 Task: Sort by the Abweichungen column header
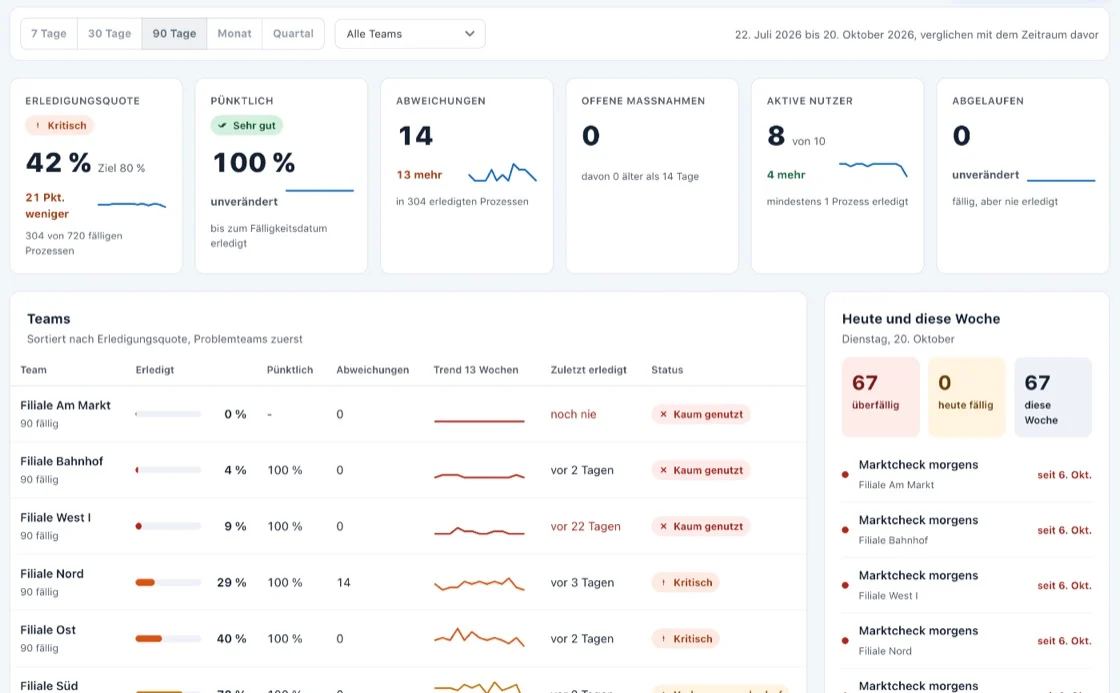point(373,370)
